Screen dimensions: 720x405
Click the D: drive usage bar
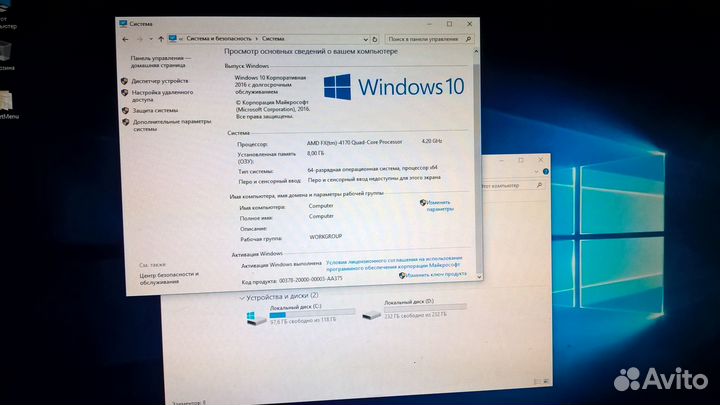(426, 309)
